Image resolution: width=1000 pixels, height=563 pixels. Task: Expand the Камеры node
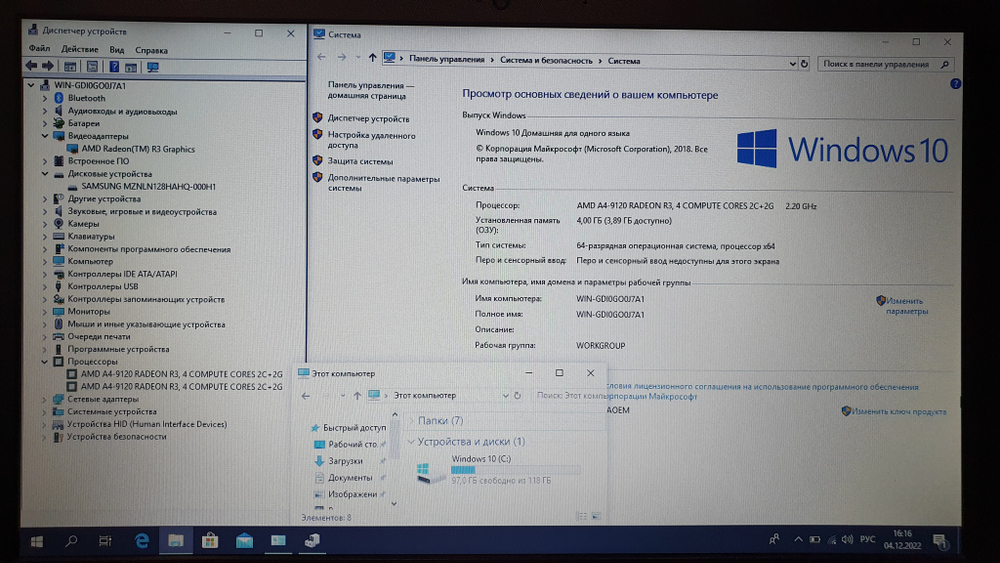tap(45, 224)
